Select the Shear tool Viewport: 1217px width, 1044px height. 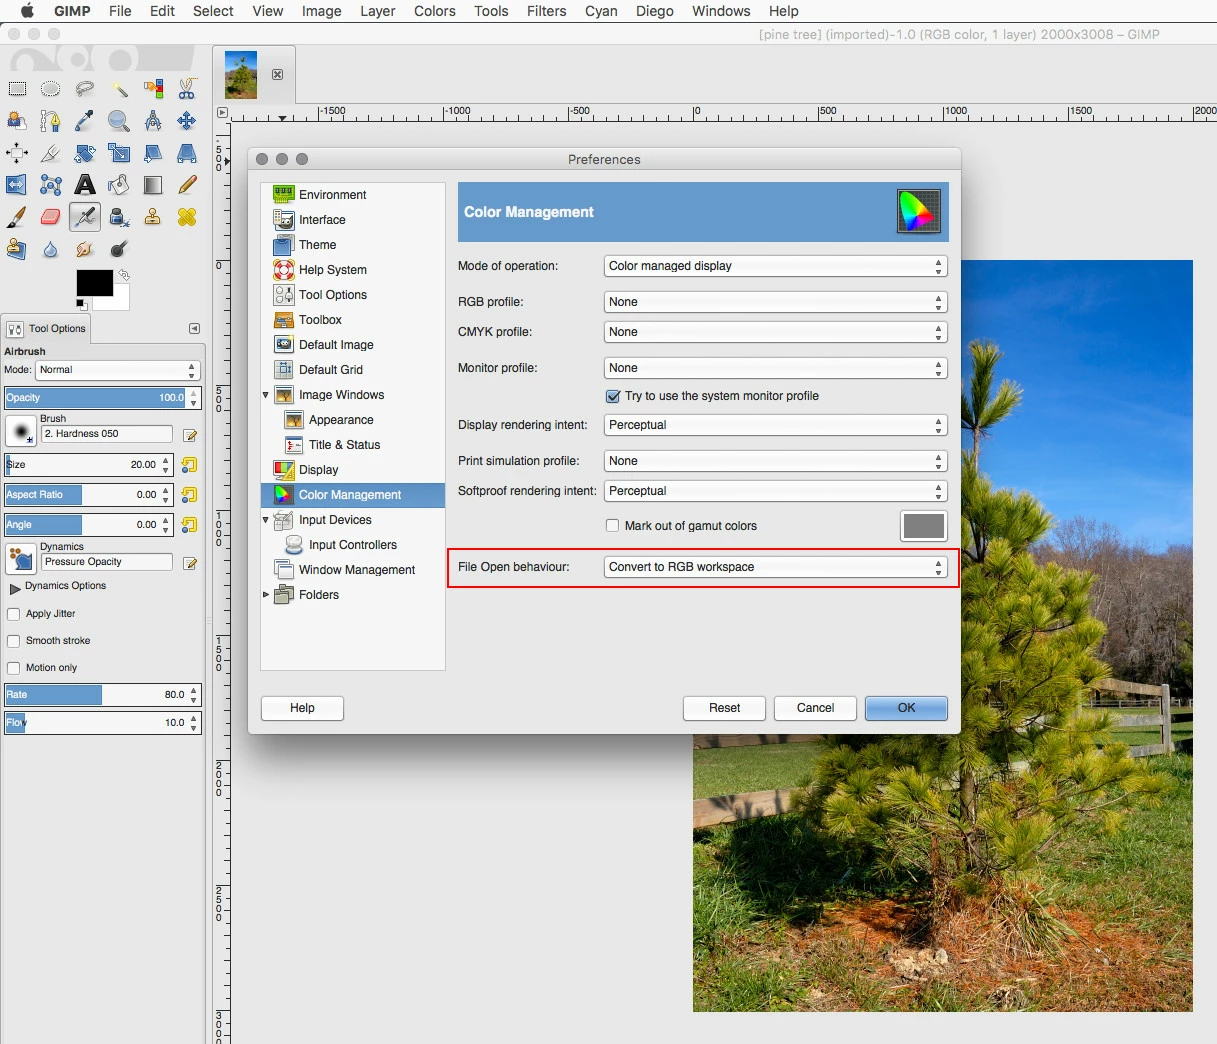click(153, 153)
